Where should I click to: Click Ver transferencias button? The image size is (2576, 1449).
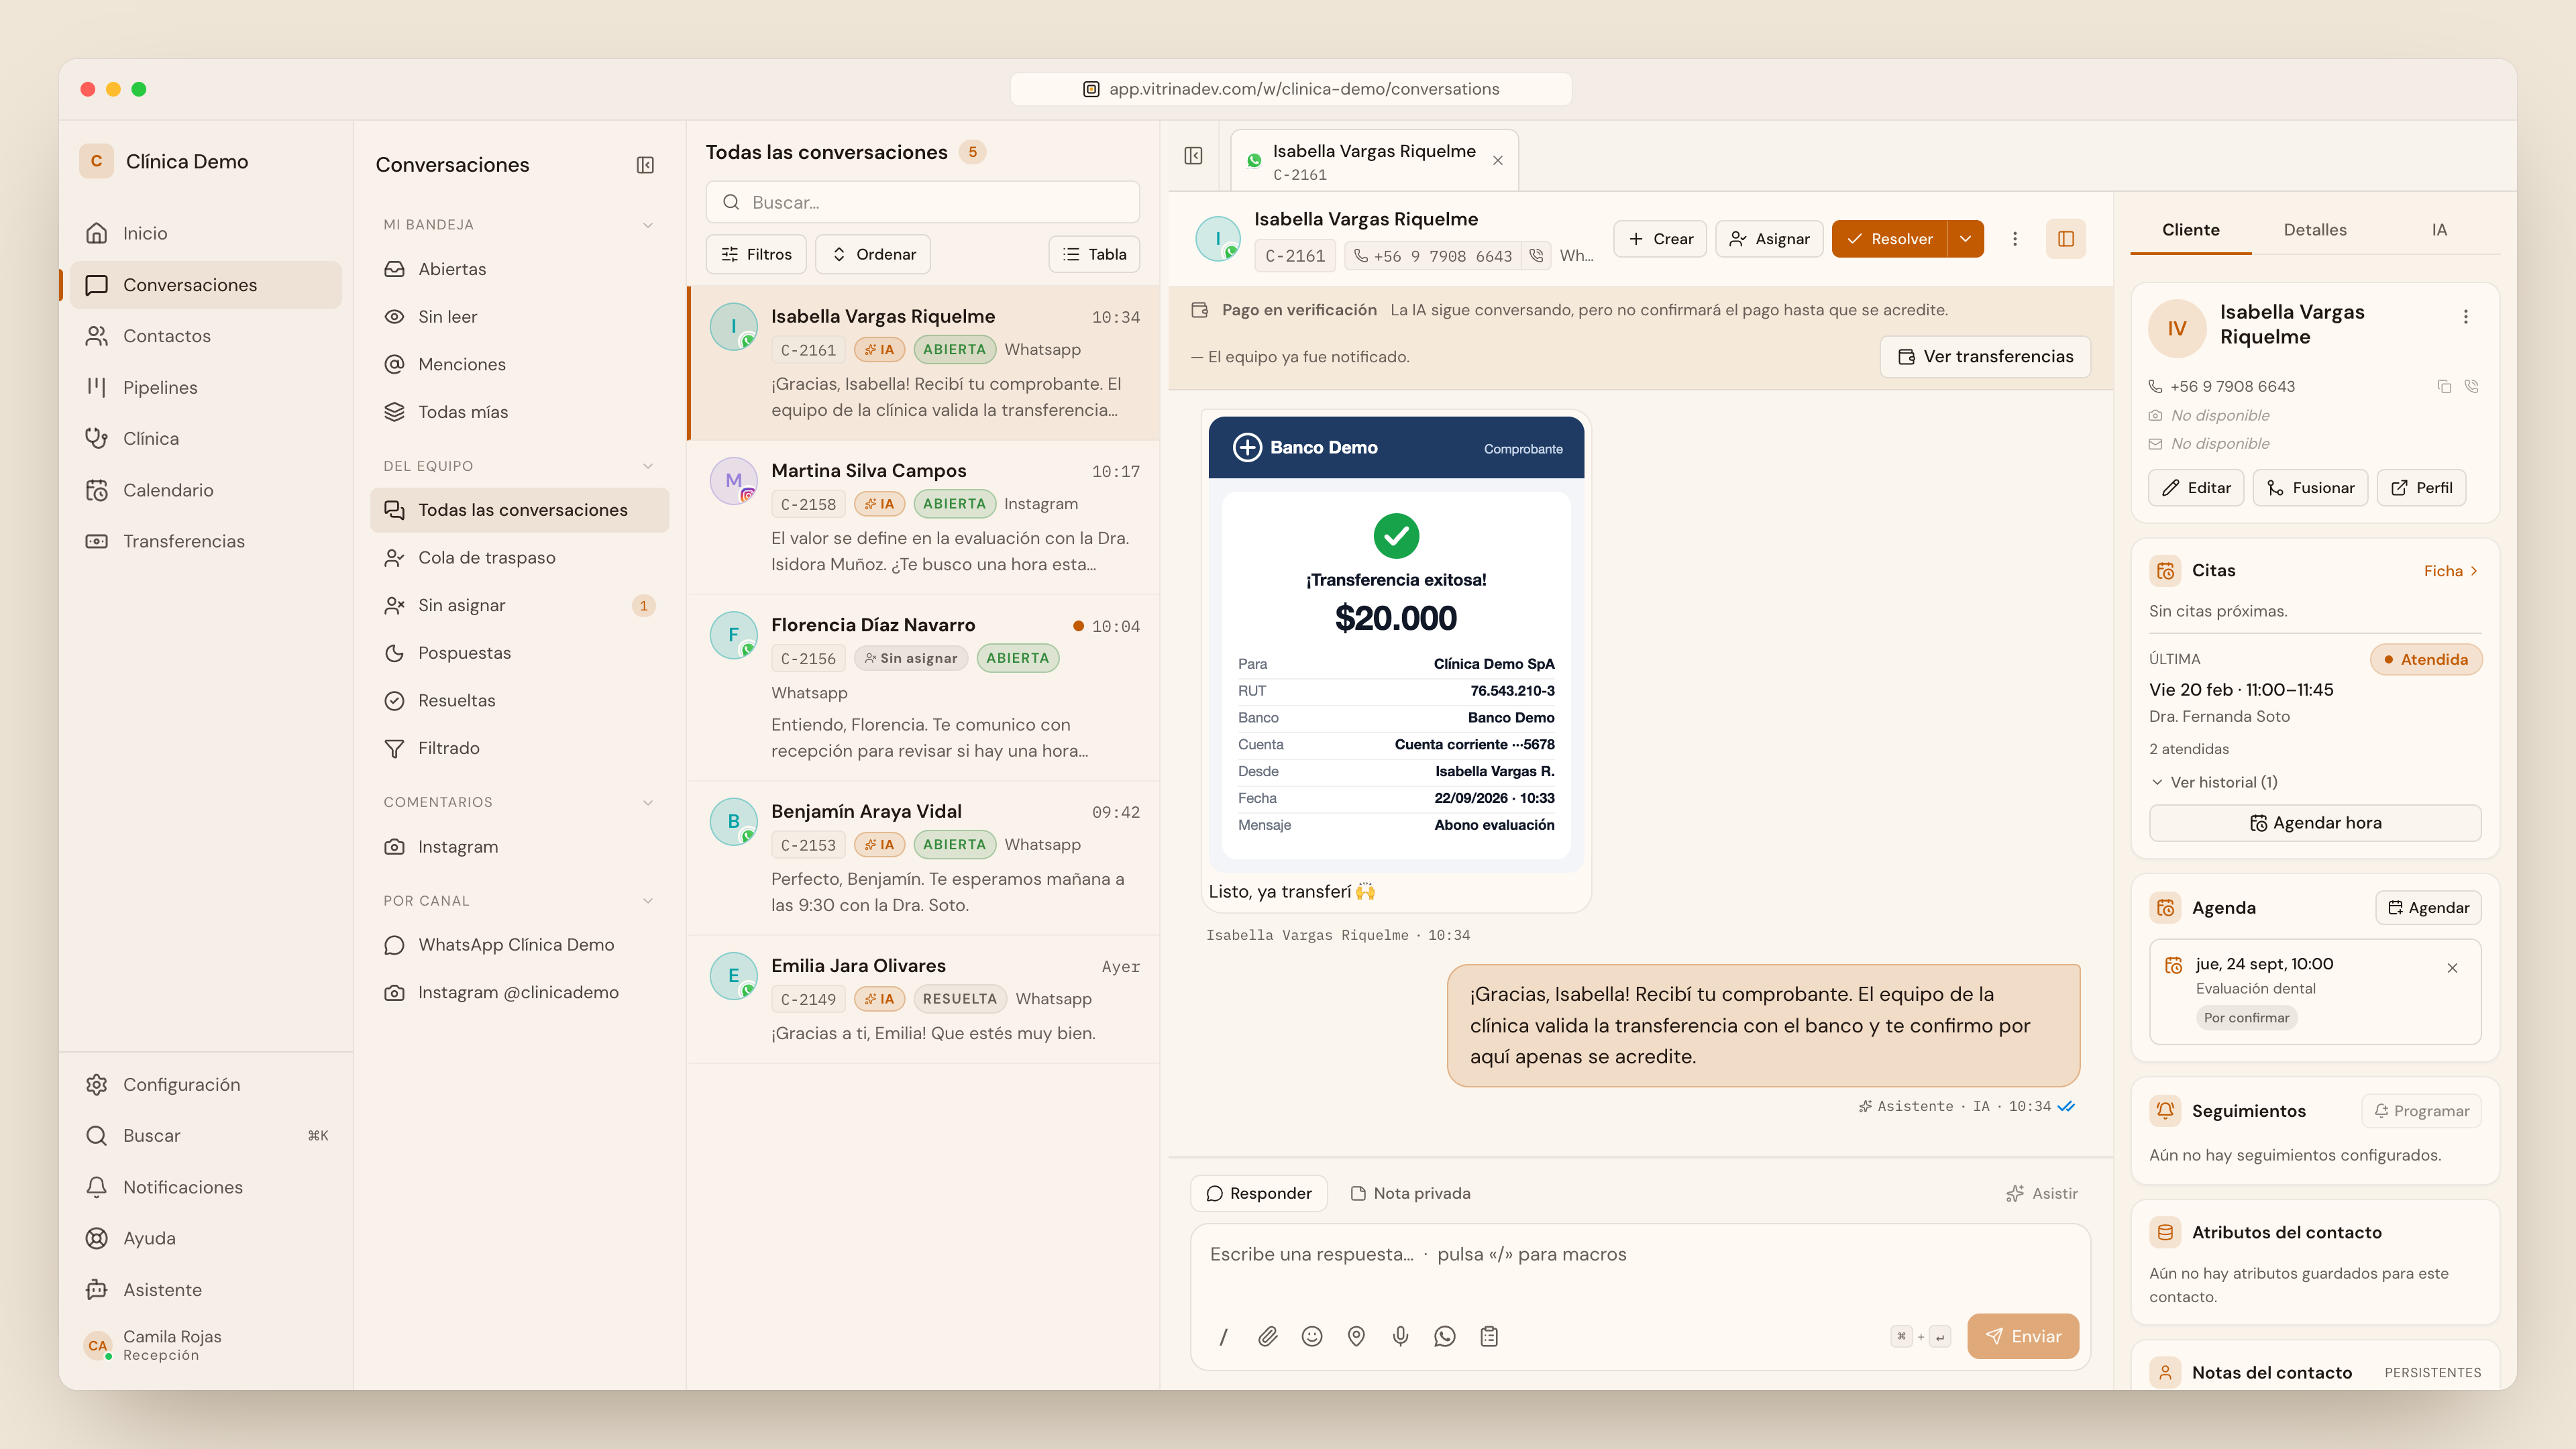(1985, 357)
